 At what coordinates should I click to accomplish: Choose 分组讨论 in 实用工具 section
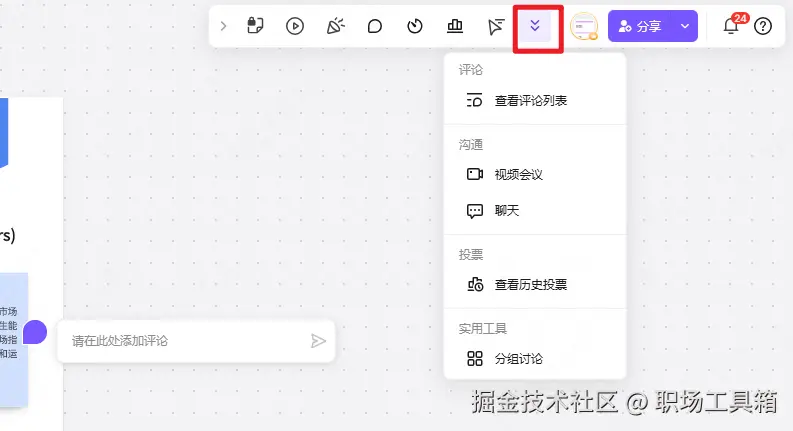click(x=535, y=359)
